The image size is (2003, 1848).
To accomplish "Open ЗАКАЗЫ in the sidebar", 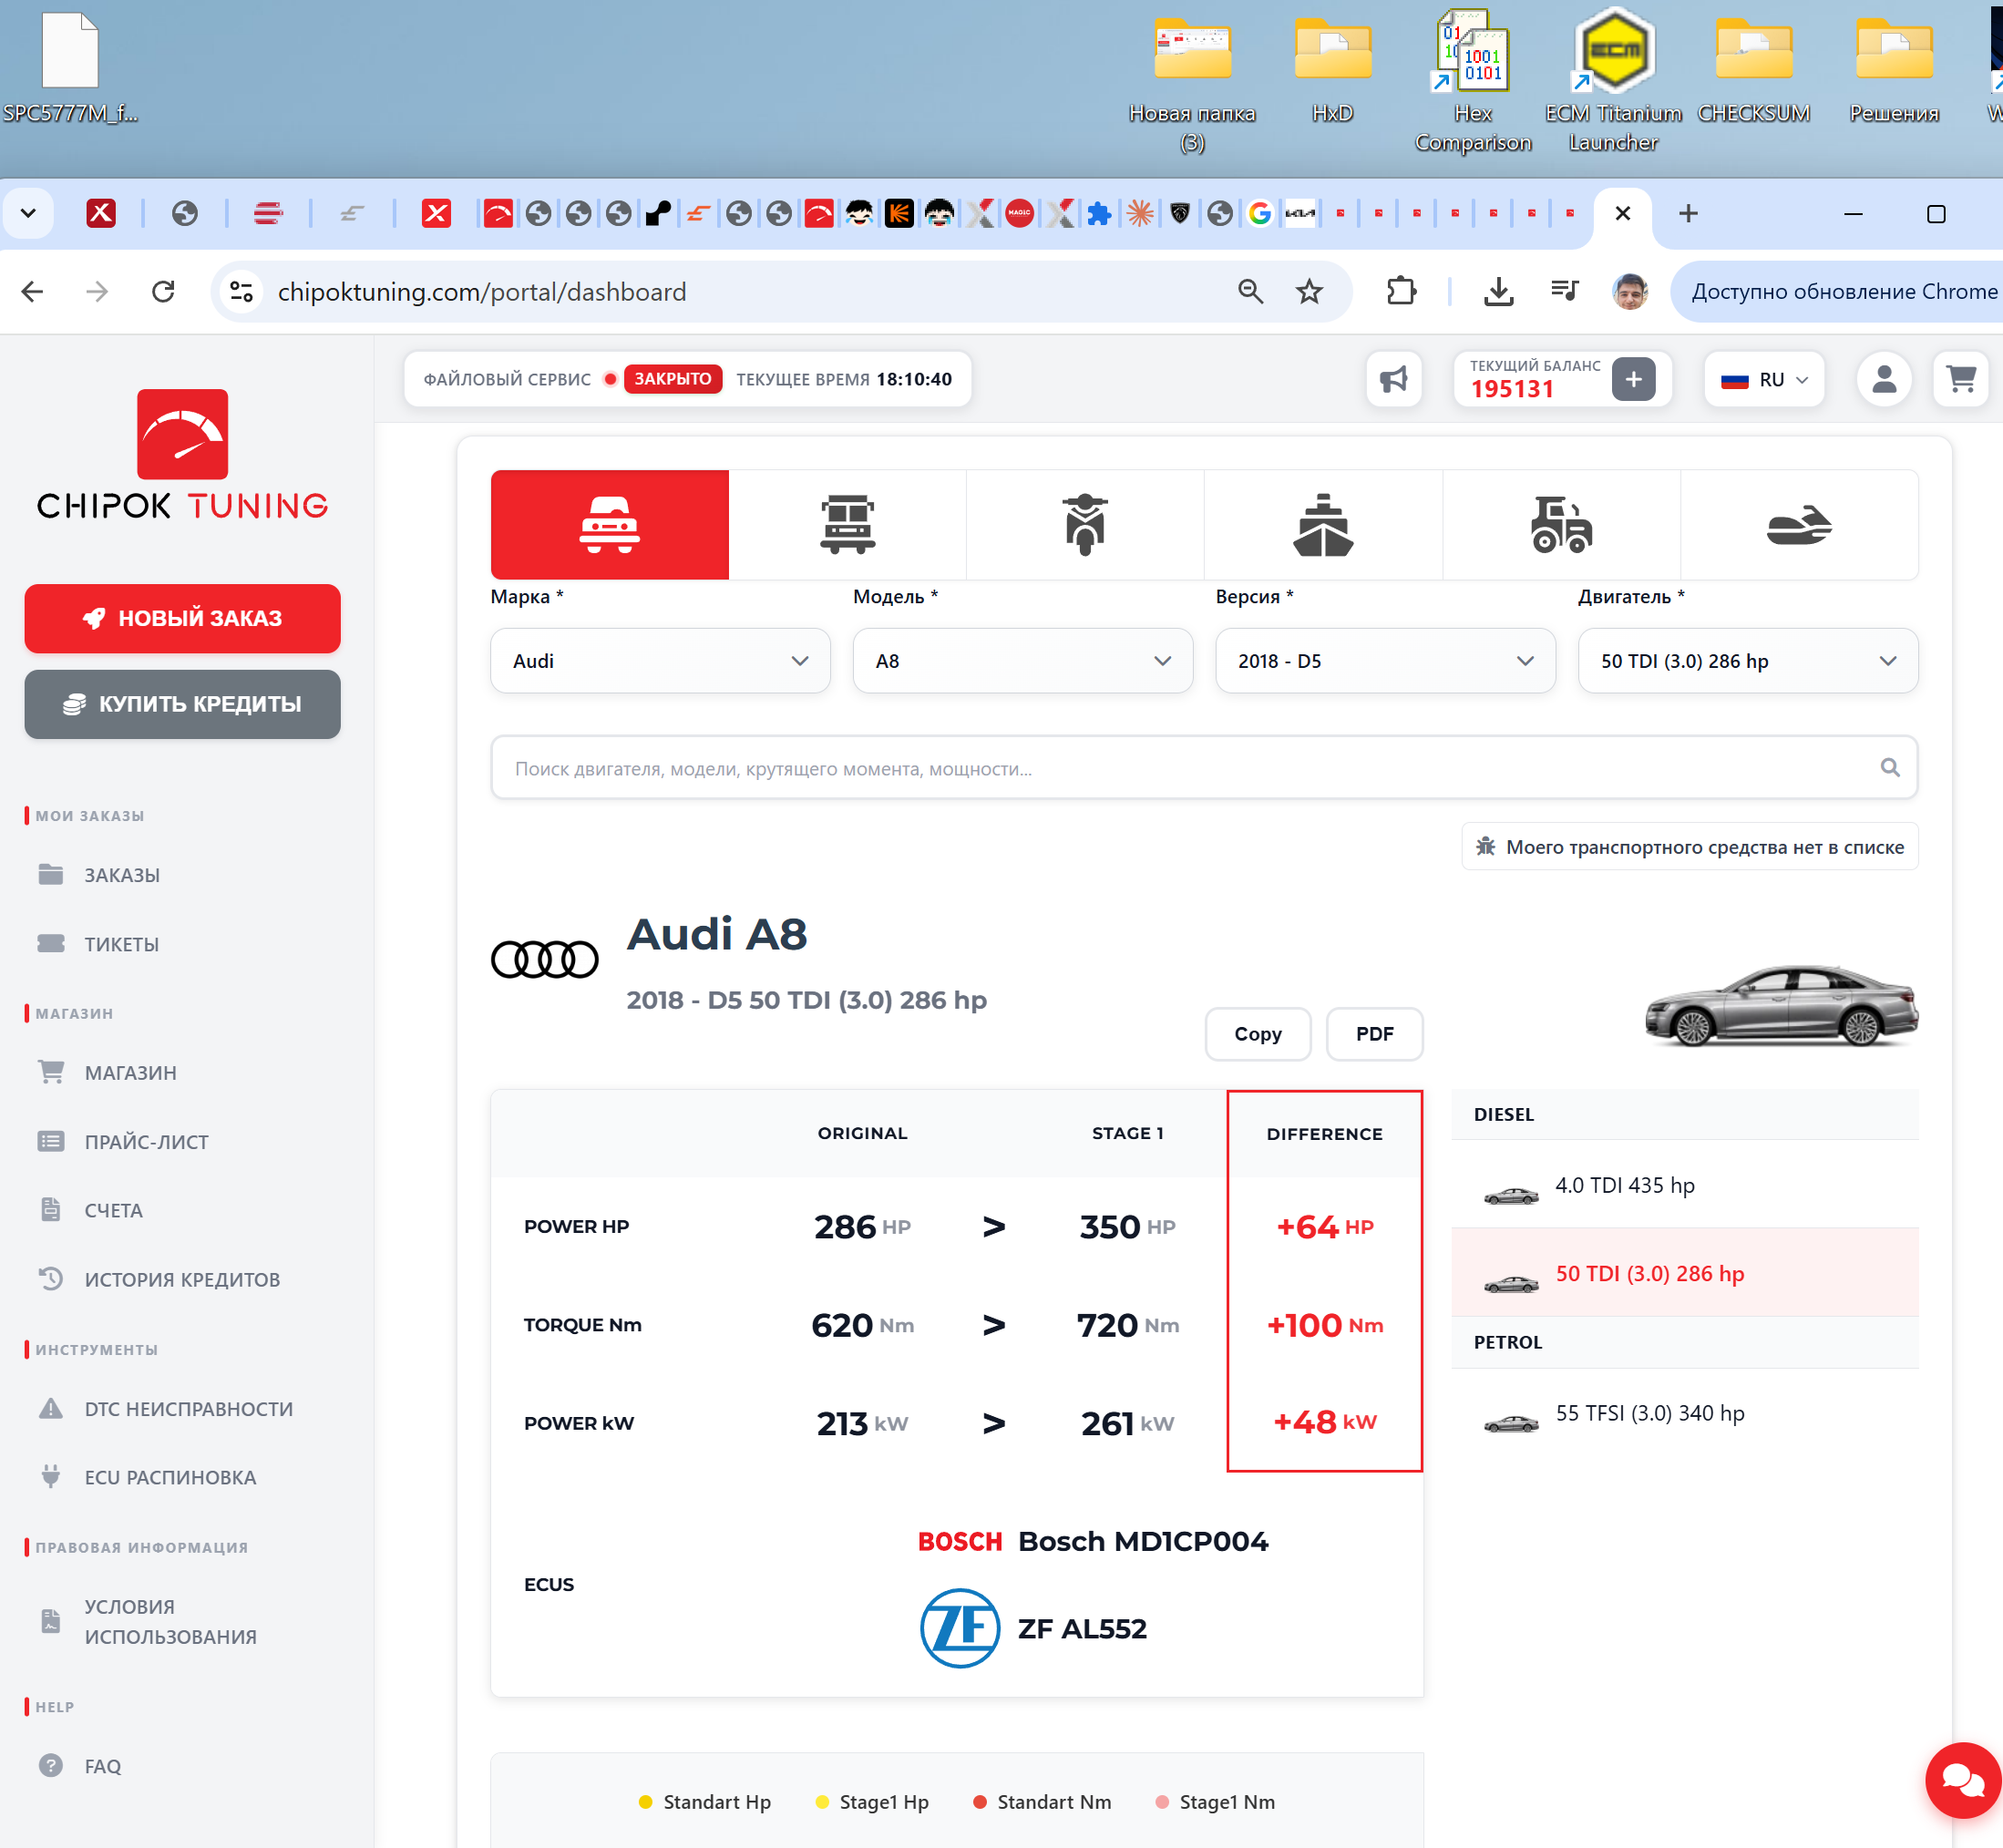I will [x=120, y=875].
